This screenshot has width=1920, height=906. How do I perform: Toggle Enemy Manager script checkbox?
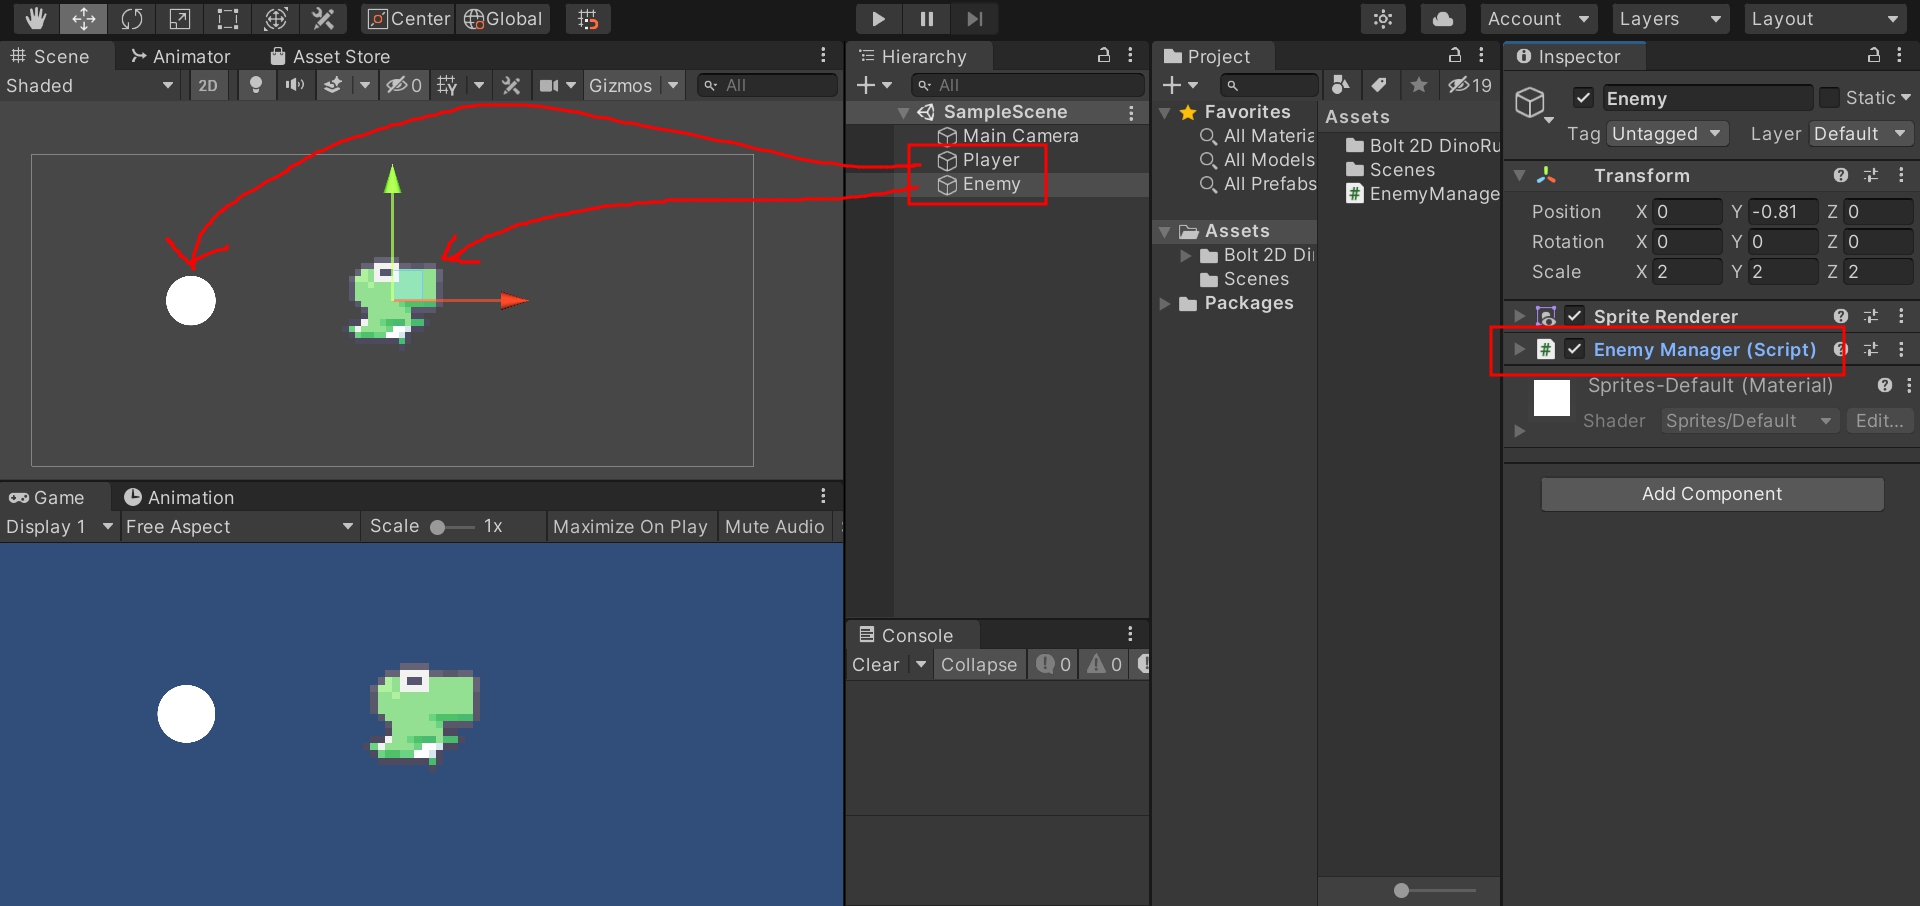(x=1575, y=349)
